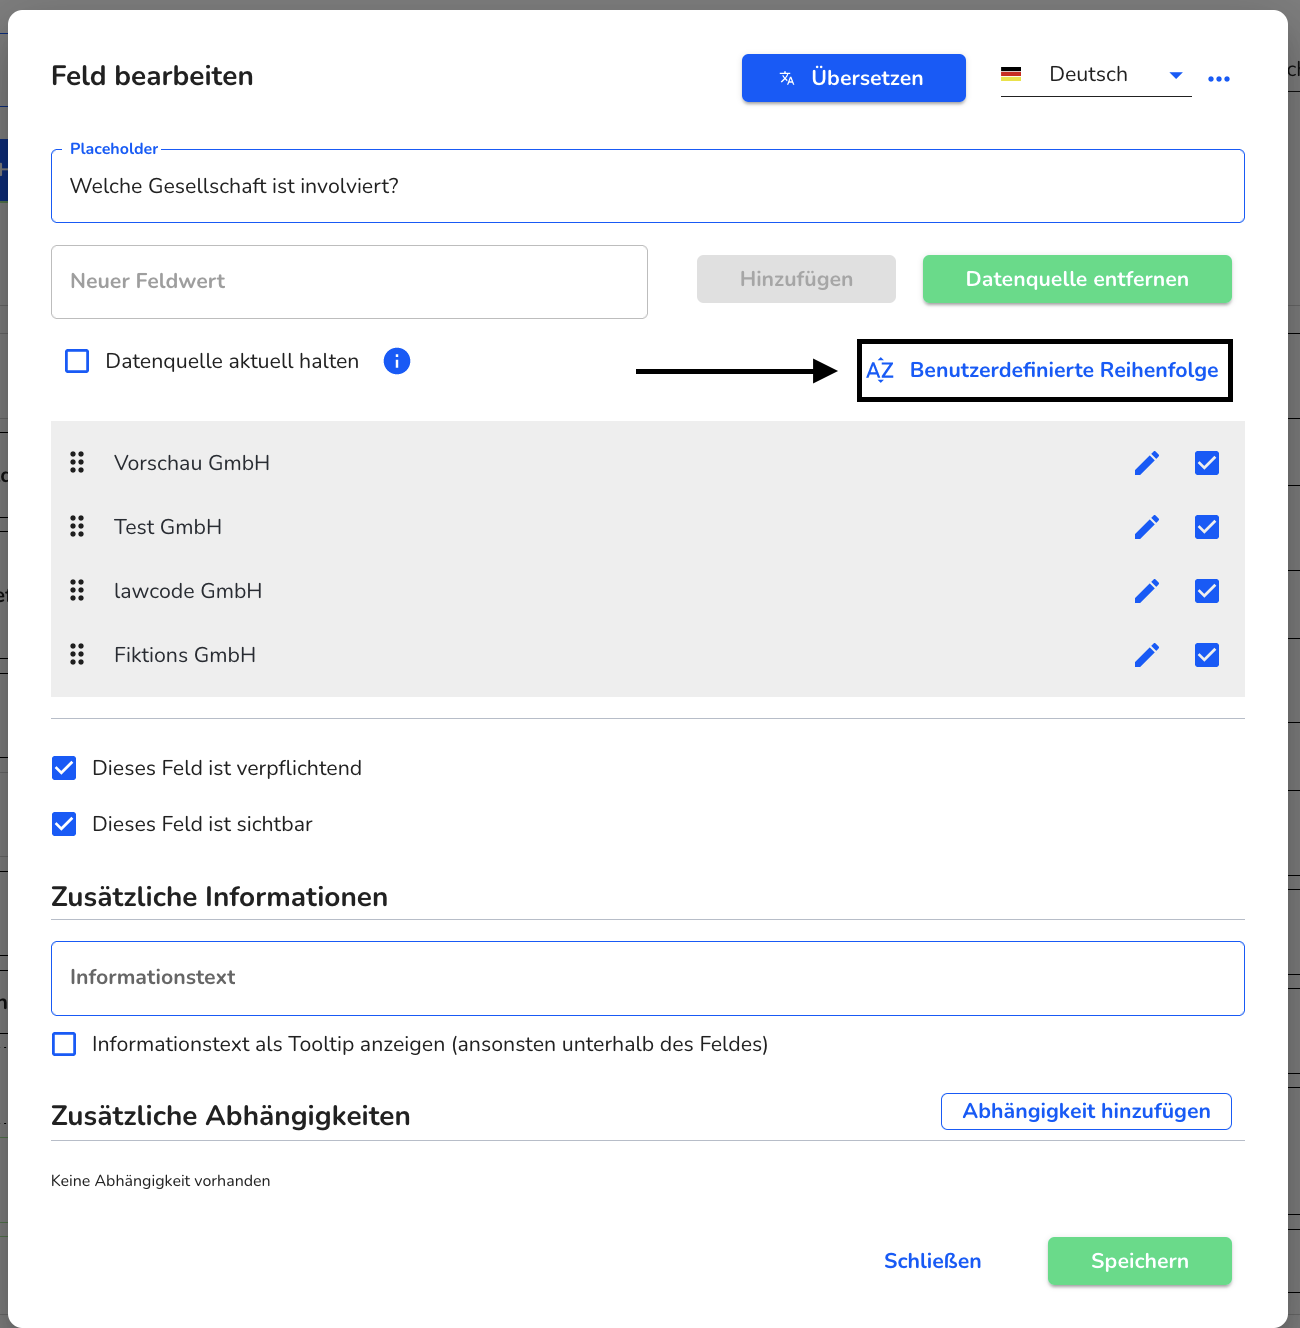1300x1328 pixels.
Task: Grab the drag handle of Test GmbH
Action: (77, 526)
